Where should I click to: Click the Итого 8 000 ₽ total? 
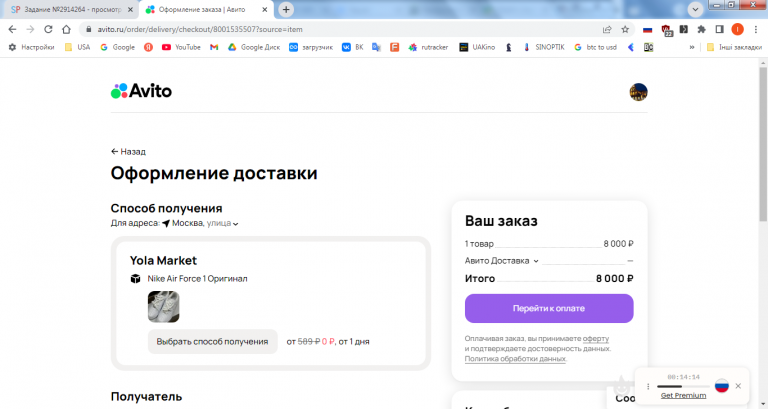click(549, 279)
